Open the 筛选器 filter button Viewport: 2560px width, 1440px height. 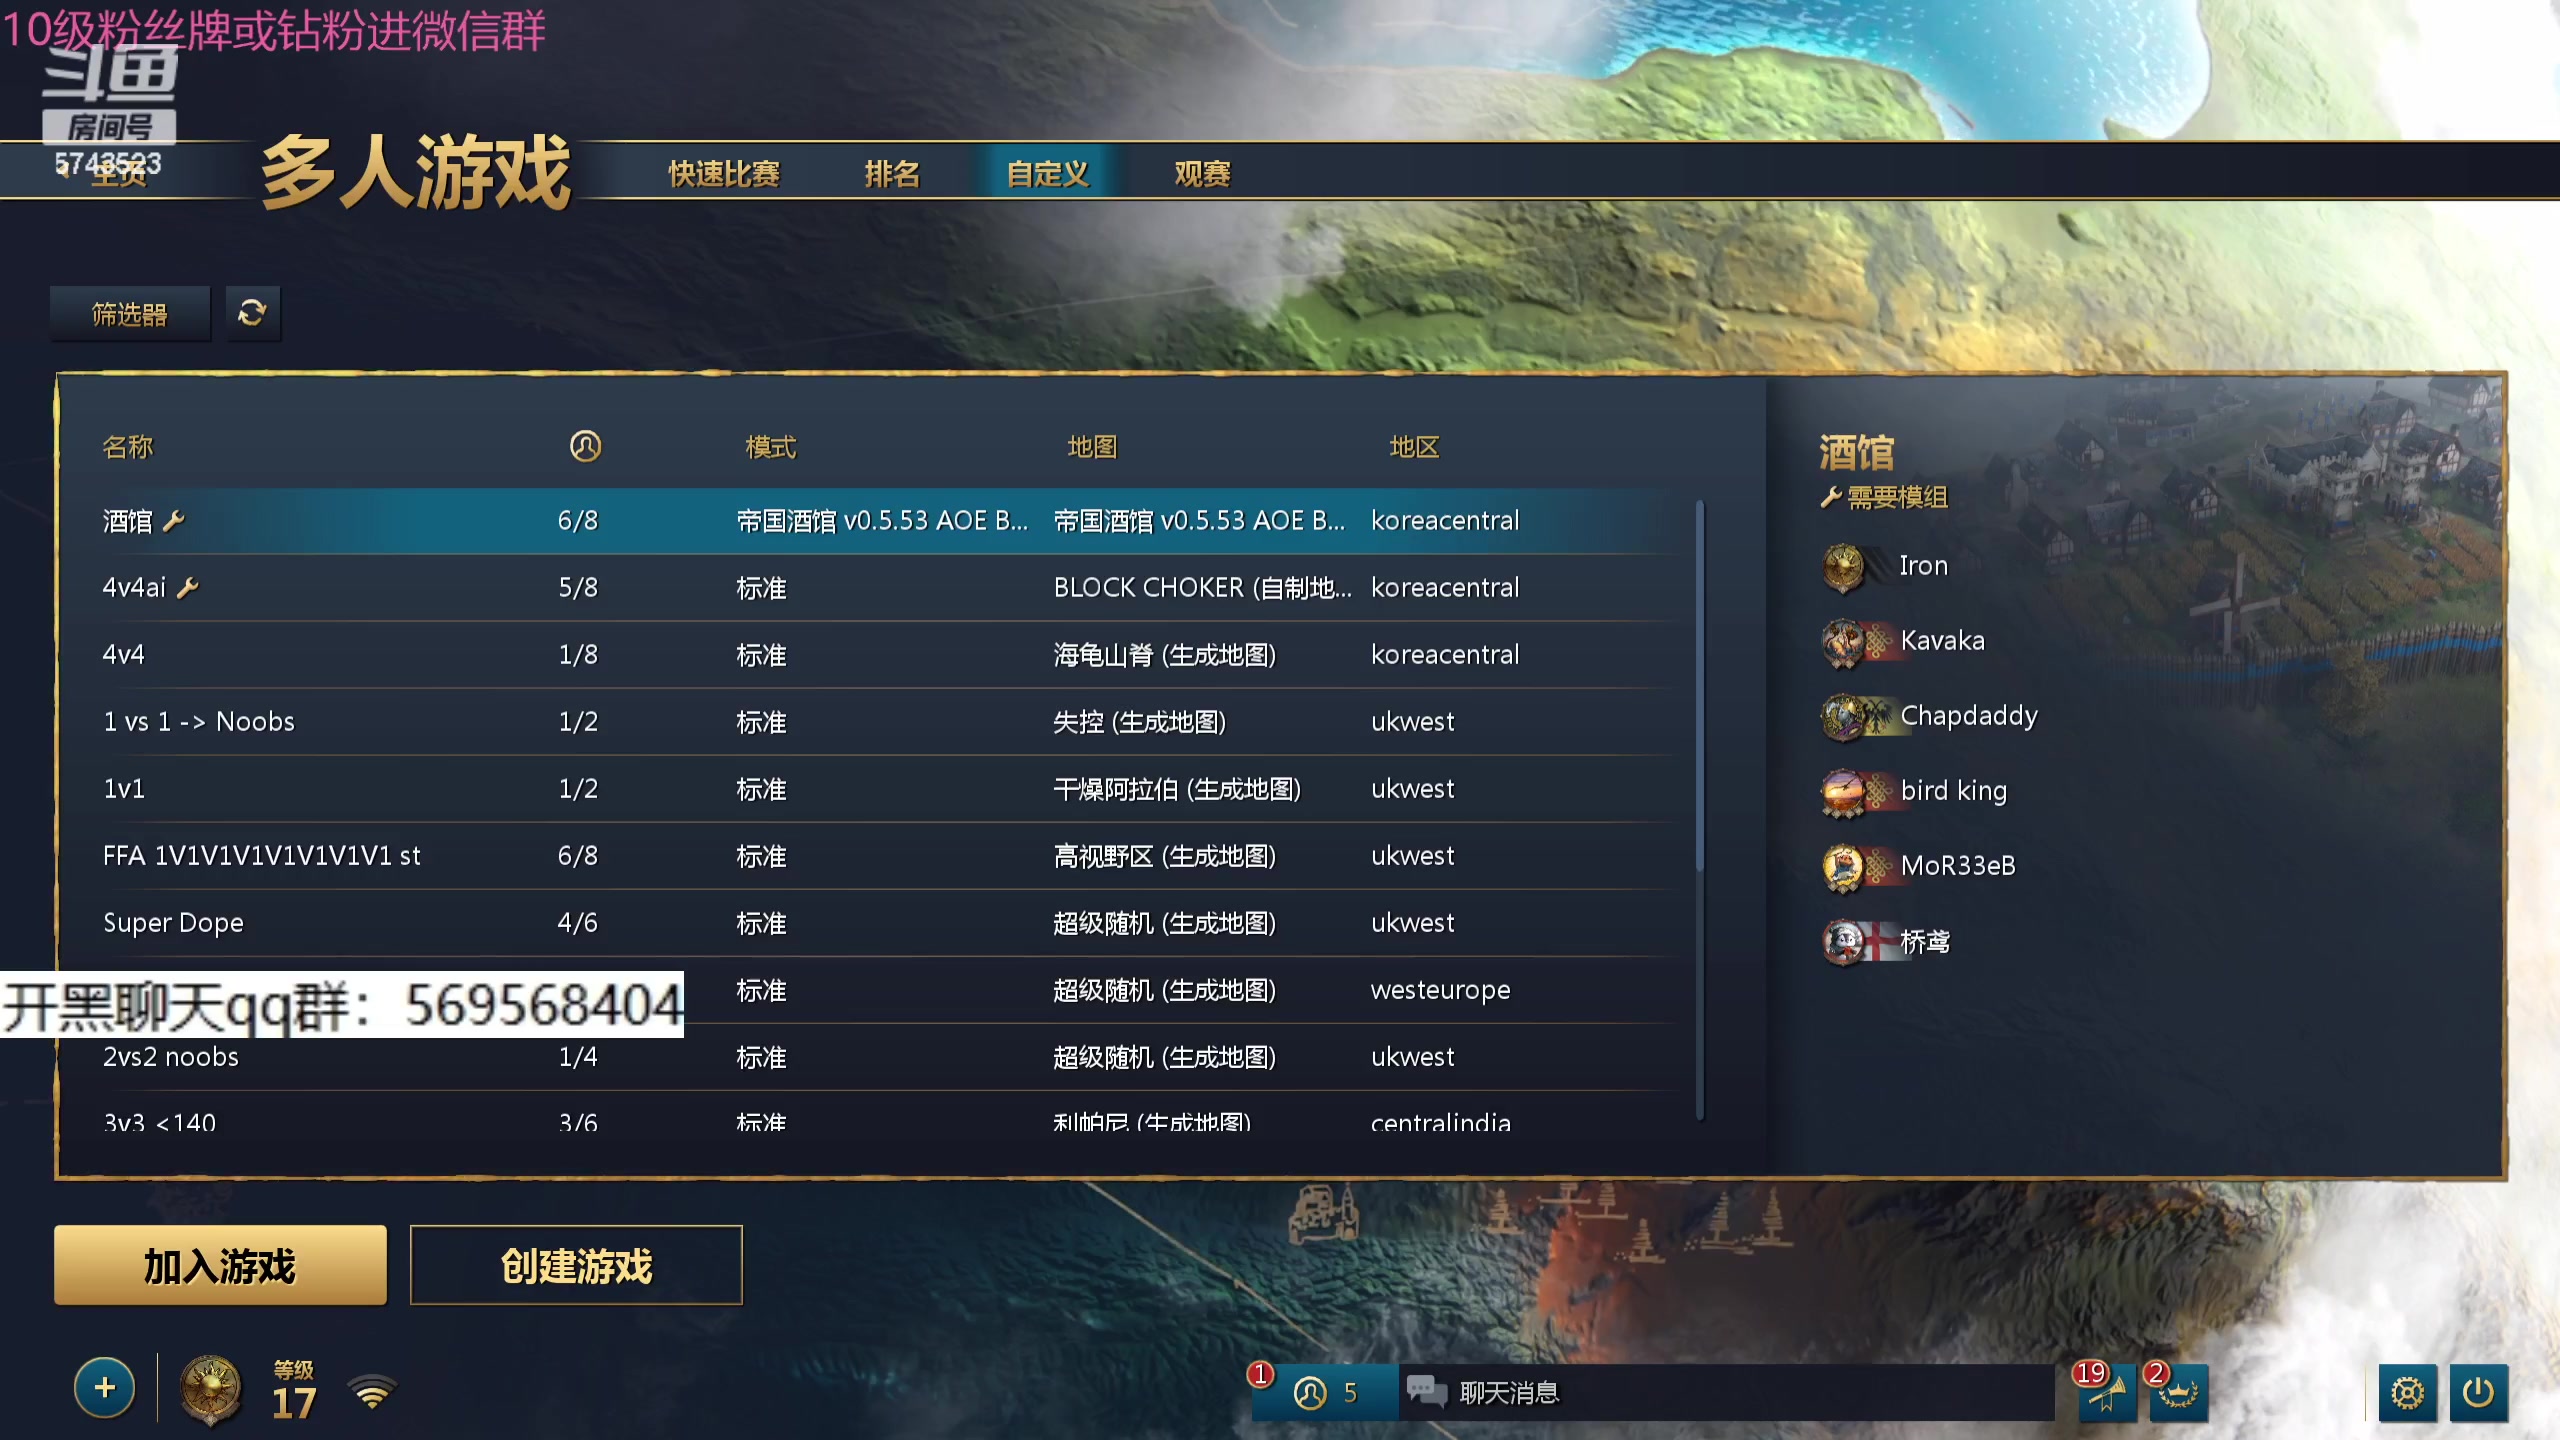130,314
